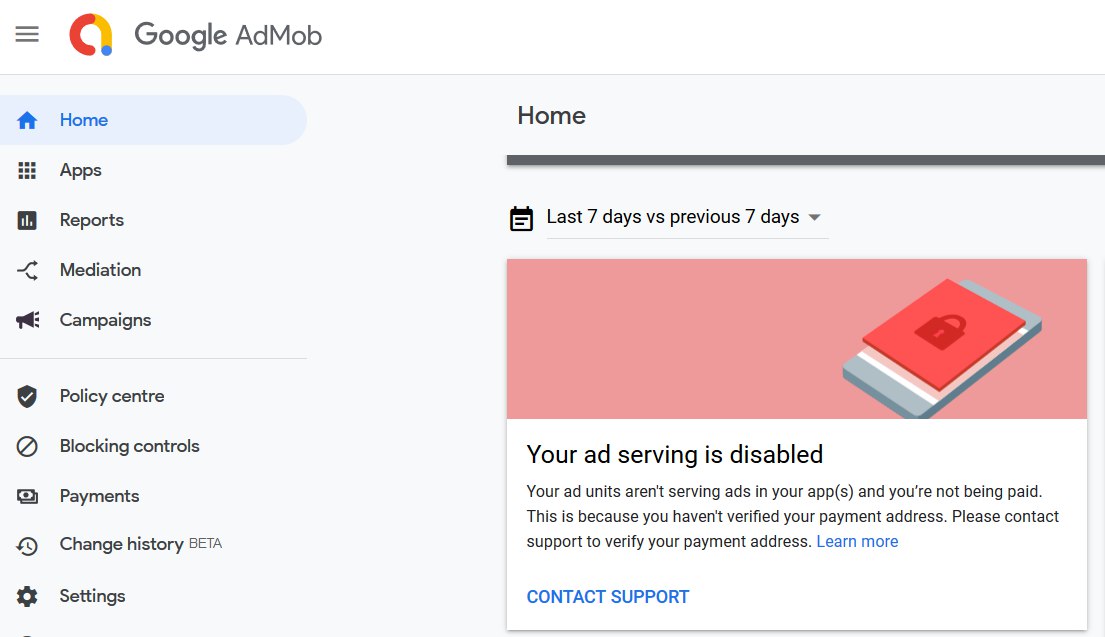Click the Apps grid icon
This screenshot has height=637, width=1105.
[x=27, y=171]
